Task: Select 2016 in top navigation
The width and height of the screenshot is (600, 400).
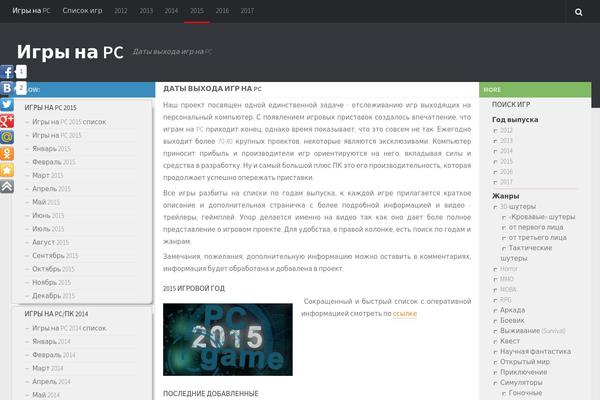Action: (x=222, y=11)
